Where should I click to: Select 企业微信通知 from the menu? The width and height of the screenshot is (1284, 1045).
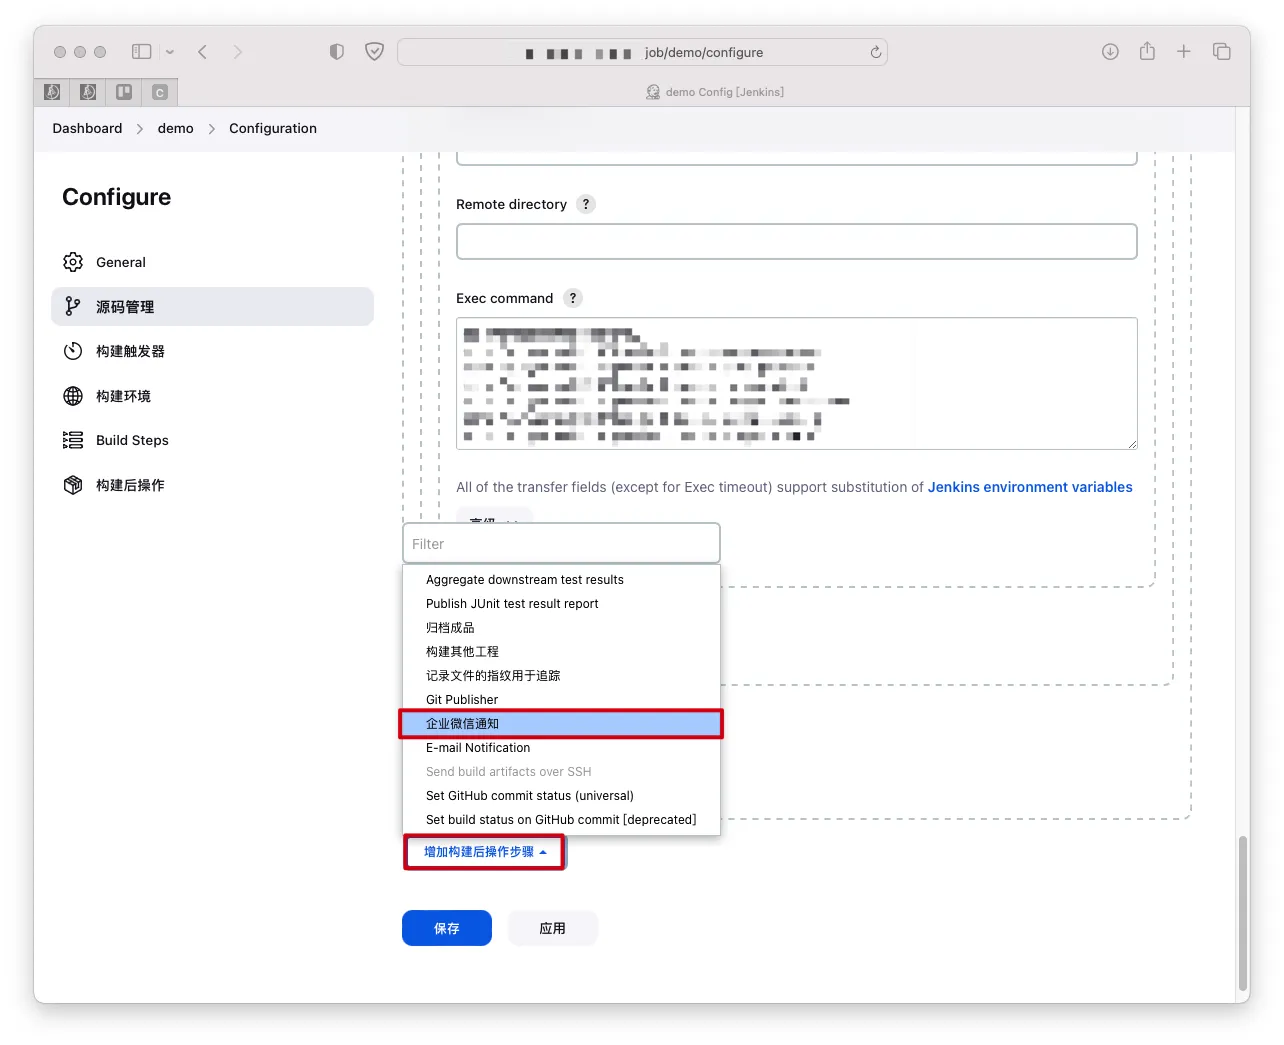coord(561,724)
